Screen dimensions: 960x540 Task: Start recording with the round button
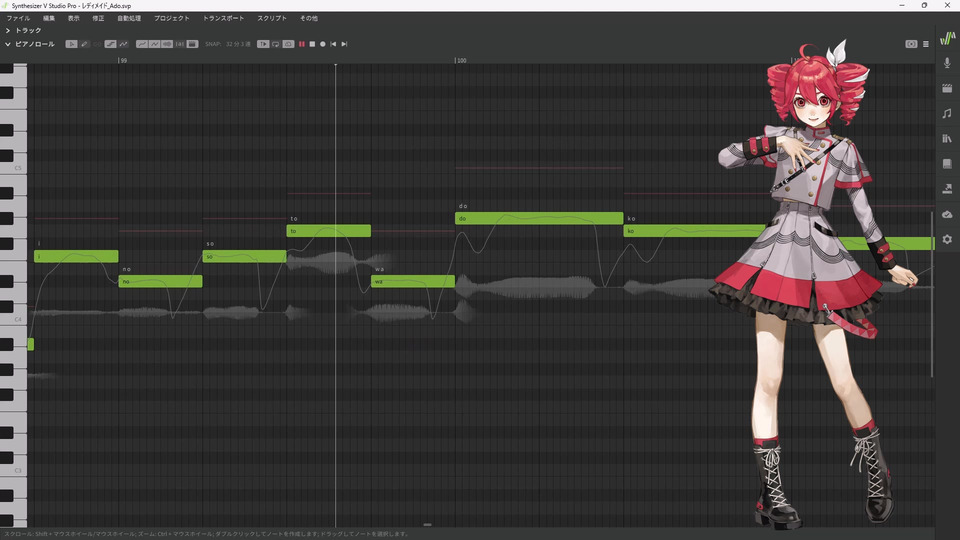coord(323,44)
